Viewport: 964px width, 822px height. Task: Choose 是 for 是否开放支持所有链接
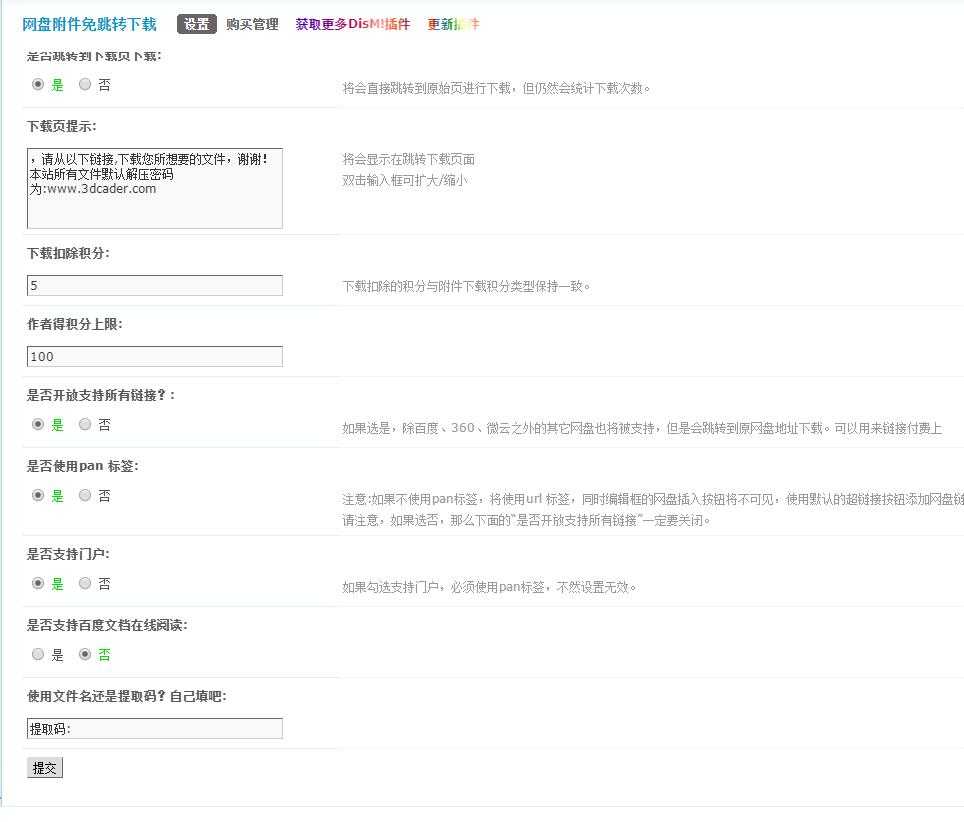tap(39, 425)
